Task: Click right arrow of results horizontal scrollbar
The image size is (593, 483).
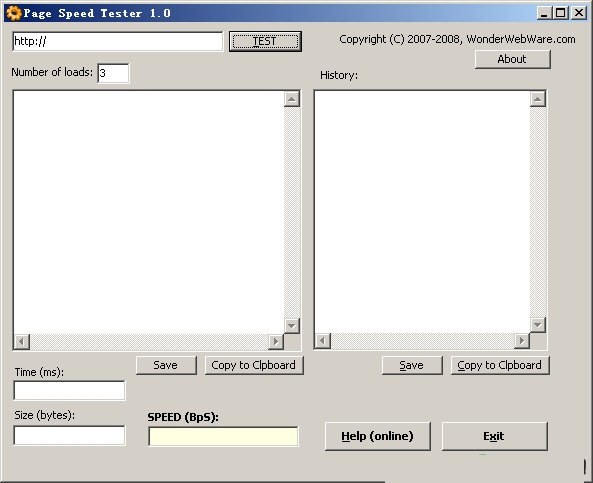Action: [276, 342]
